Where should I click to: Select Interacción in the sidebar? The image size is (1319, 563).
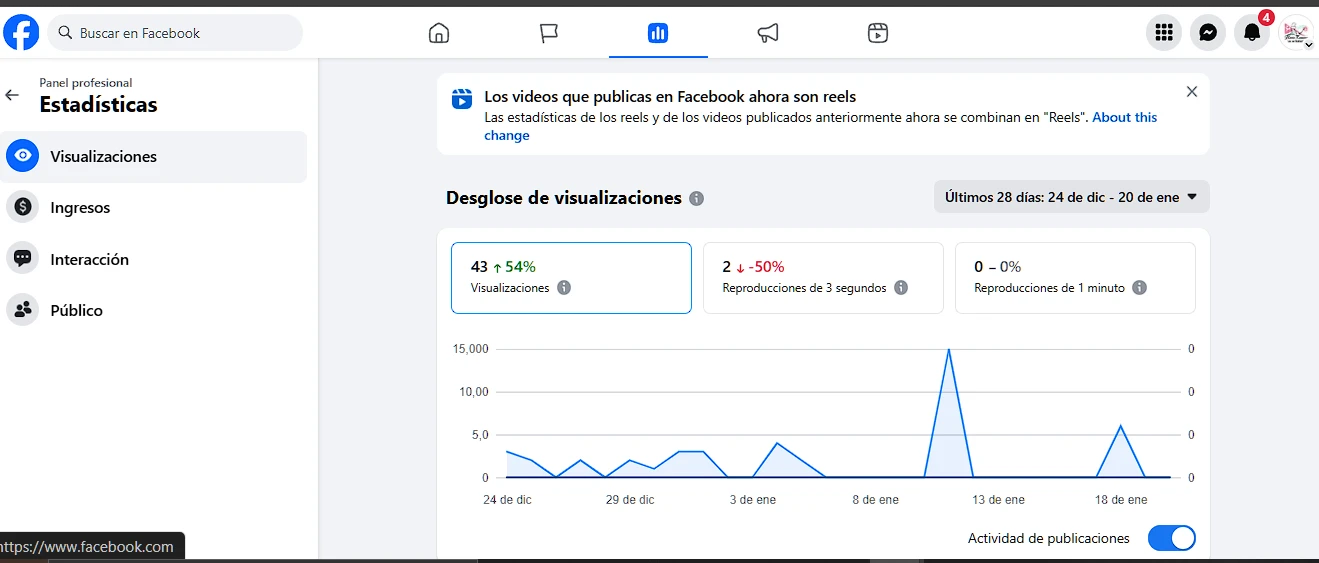(x=89, y=259)
